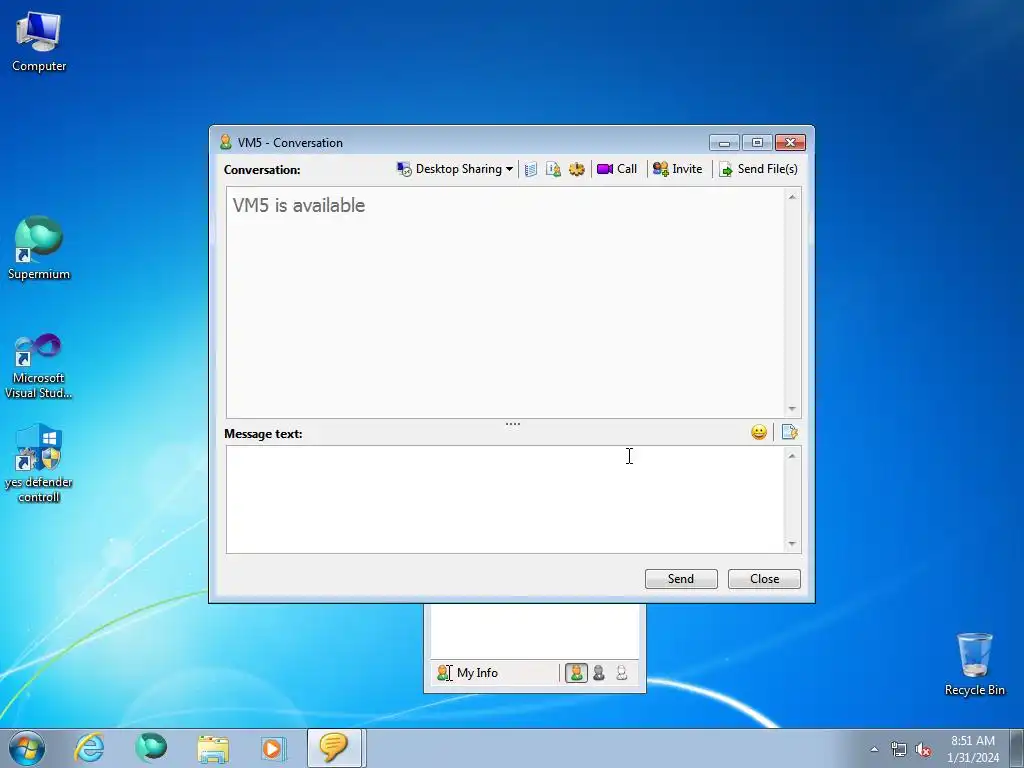Screen dimensions: 1024x768
Task: Toggle the white offline users filter icon
Action: [622, 673]
